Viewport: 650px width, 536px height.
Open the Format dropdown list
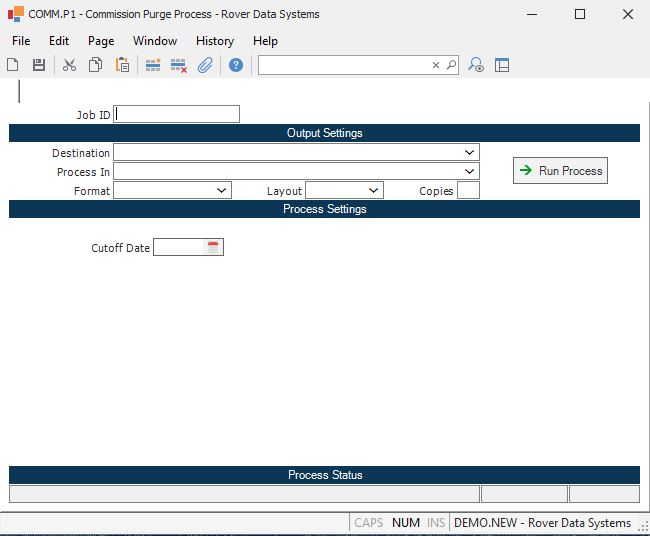tap(222, 190)
